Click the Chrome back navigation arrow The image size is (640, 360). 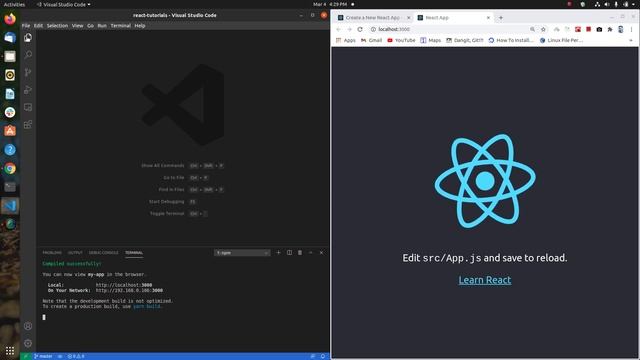coord(338,29)
